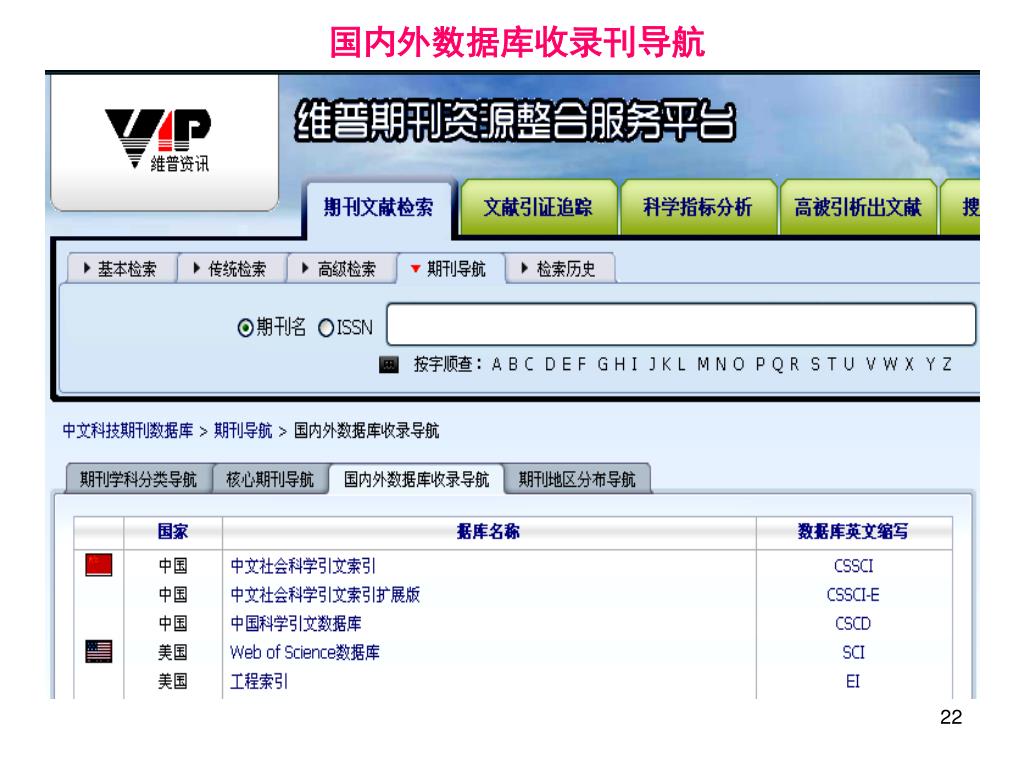The width and height of the screenshot is (1024, 768).
Task: Open the 核心期刊导航 tab
Action: [270, 479]
